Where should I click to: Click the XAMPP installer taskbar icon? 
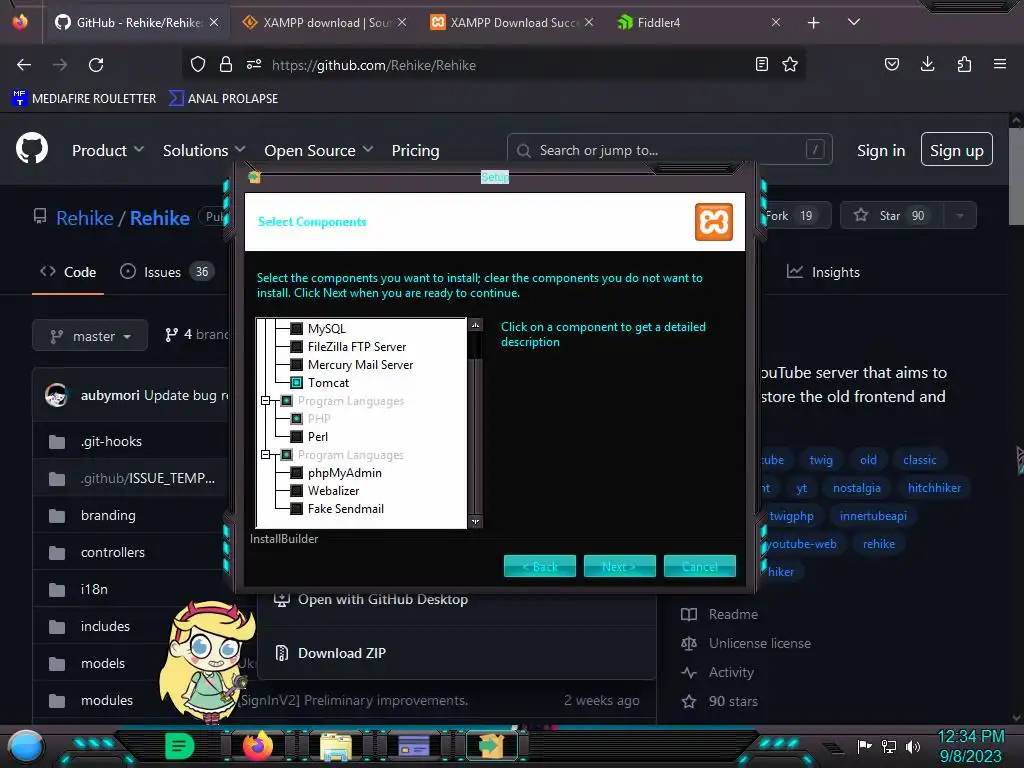tap(491, 745)
